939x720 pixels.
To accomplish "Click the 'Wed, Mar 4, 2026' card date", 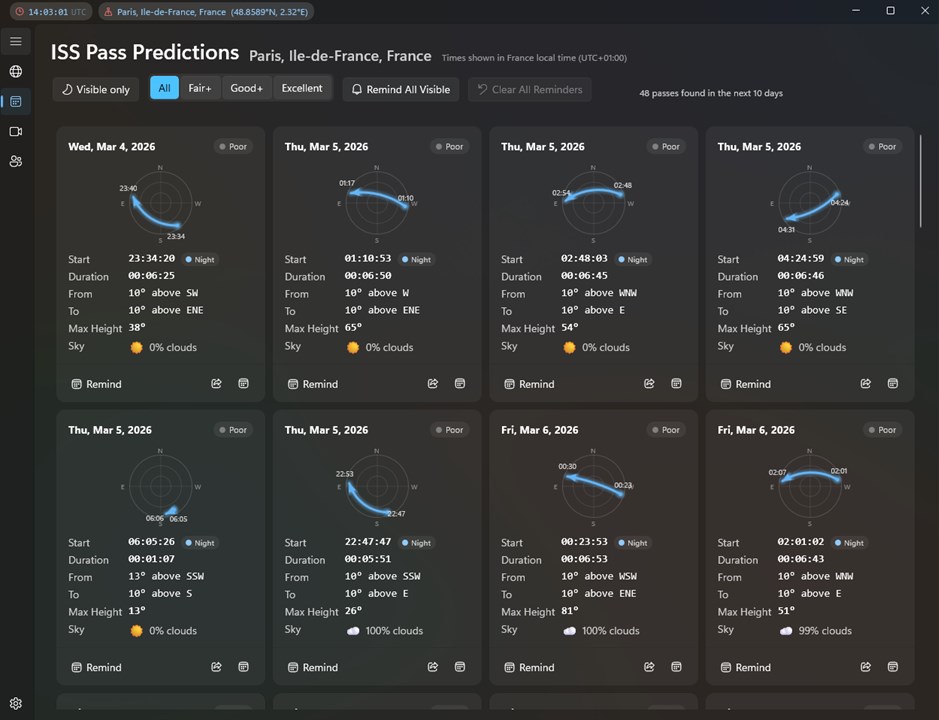I will (x=111, y=147).
